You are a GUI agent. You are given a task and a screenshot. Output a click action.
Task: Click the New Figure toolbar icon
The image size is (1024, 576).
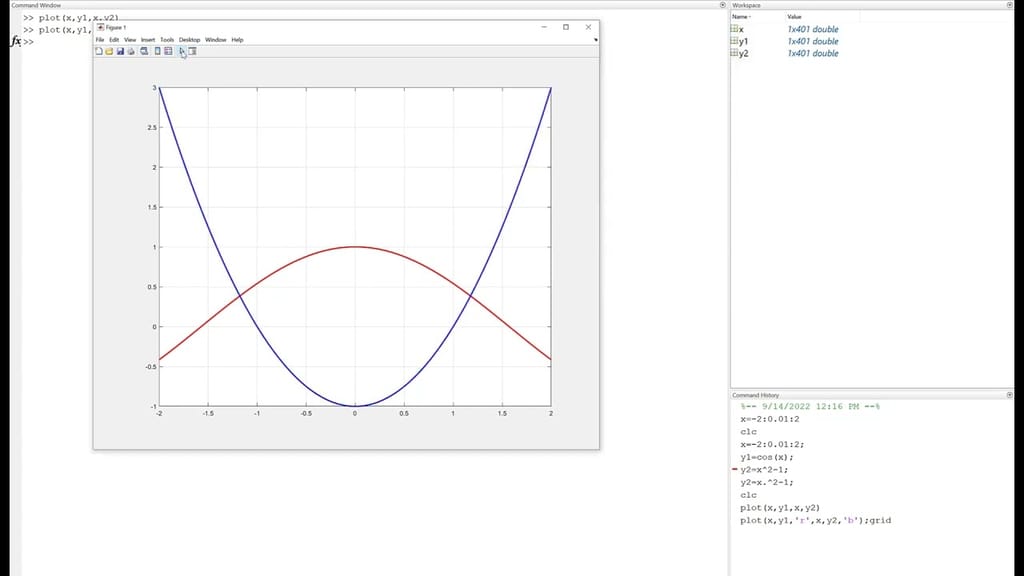click(x=98, y=51)
